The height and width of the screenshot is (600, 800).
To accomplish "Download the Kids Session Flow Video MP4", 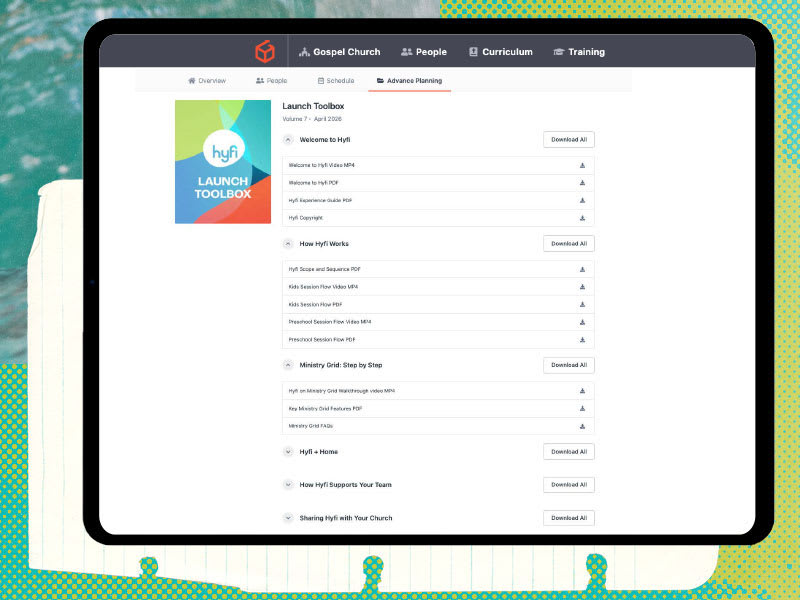I will point(582,287).
